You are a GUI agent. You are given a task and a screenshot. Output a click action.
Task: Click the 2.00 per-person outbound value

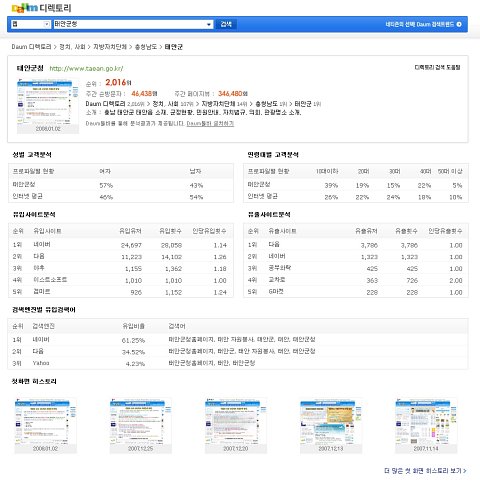456,281
